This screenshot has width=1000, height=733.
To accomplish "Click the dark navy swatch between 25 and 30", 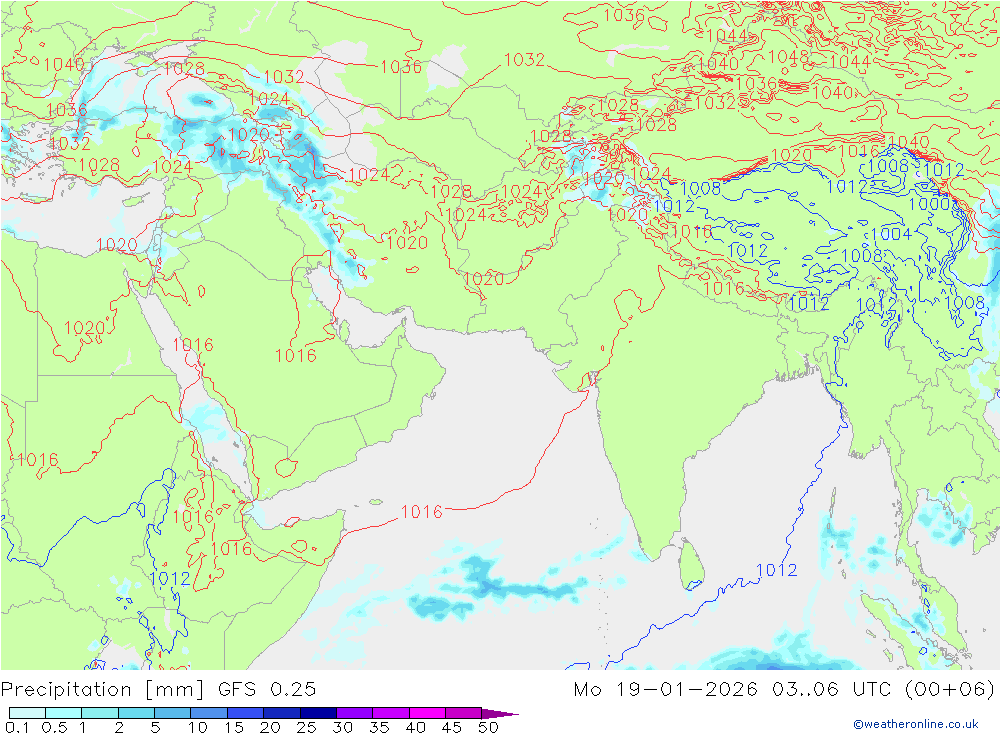I will point(318,713).
